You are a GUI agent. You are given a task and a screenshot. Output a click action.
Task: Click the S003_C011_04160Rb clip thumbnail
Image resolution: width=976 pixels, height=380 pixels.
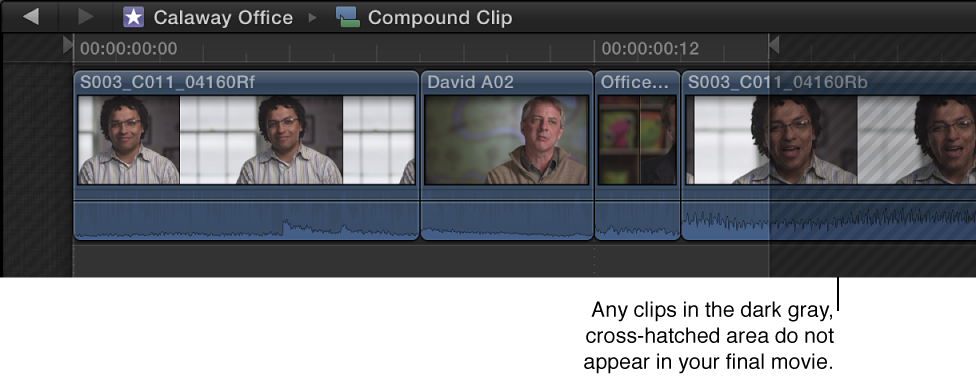[x=830, y=140]
